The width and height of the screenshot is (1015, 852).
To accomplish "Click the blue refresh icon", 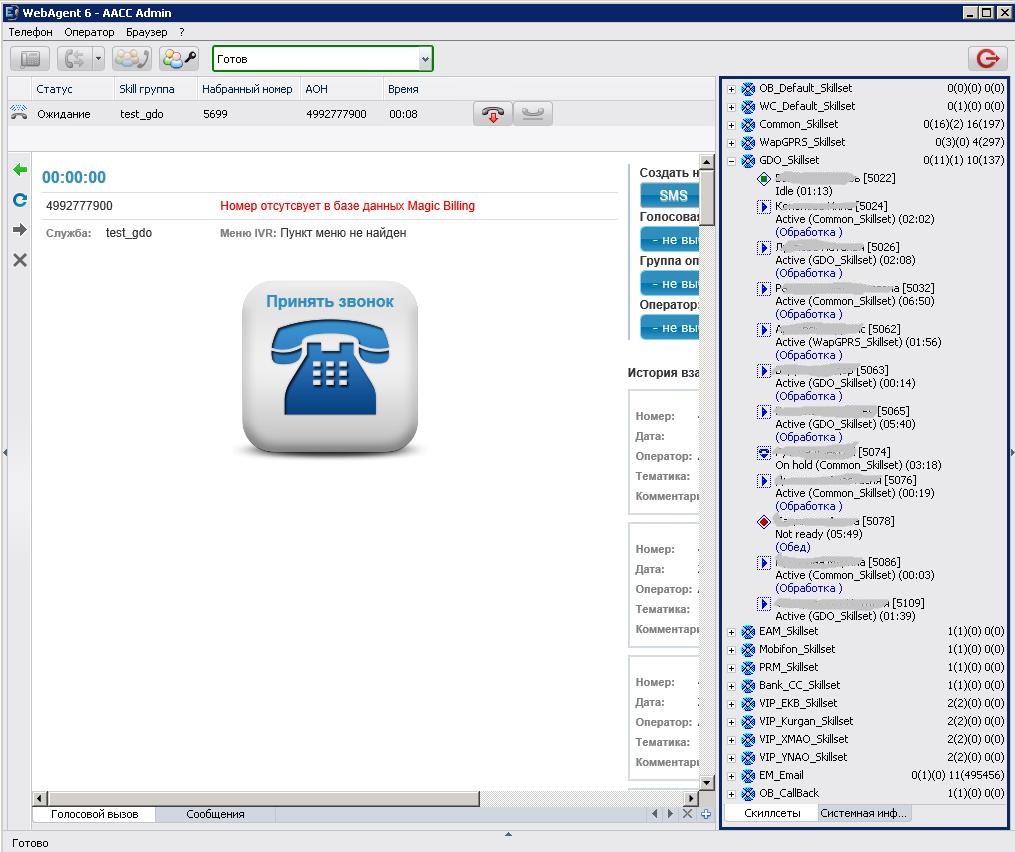I will point(20,200).
